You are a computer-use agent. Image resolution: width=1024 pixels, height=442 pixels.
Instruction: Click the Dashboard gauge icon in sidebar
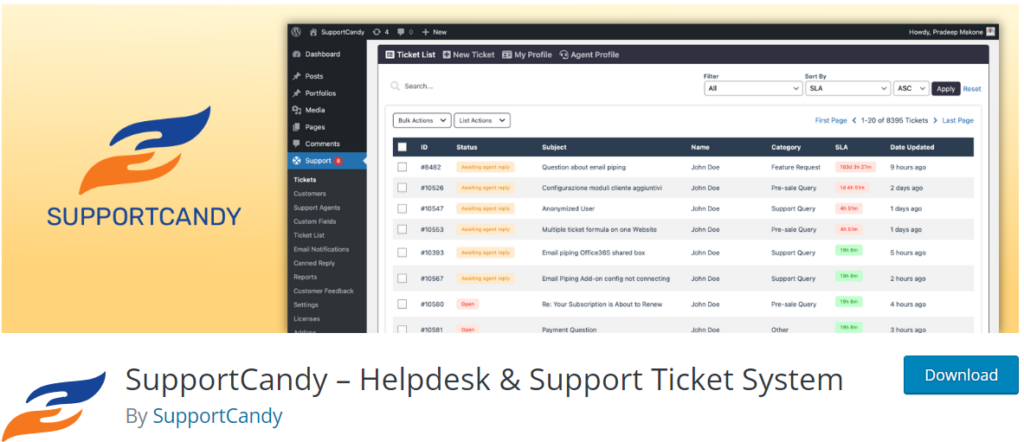click(297, 54)
